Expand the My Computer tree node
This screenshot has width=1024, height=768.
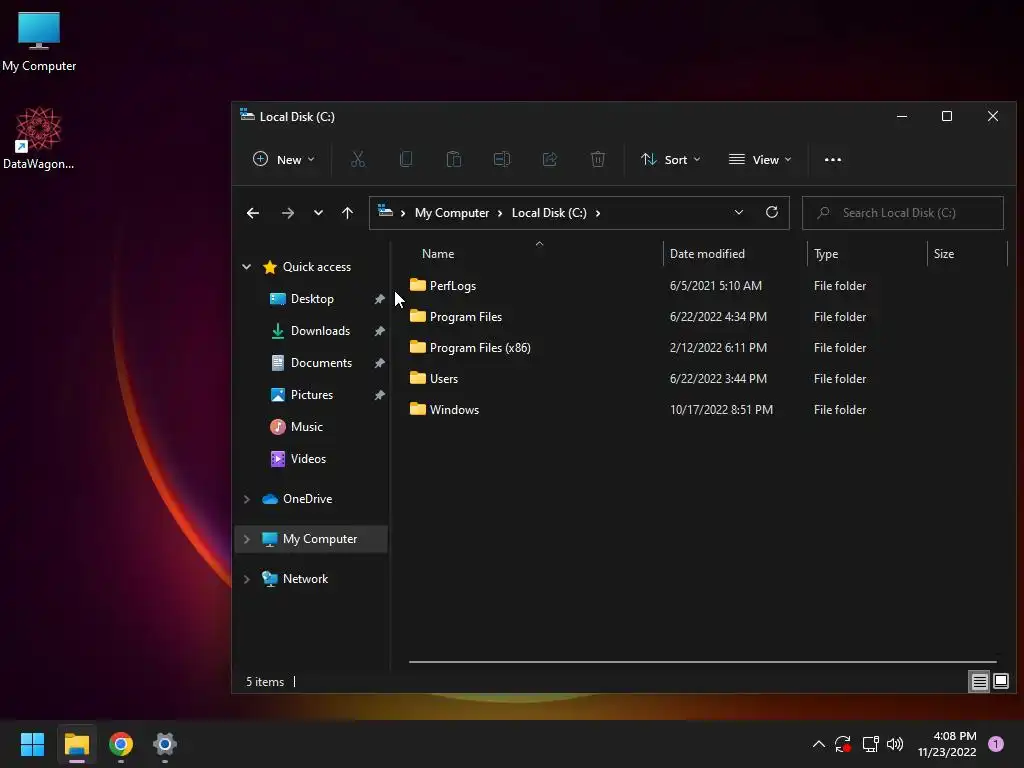[x=247, y=539]
